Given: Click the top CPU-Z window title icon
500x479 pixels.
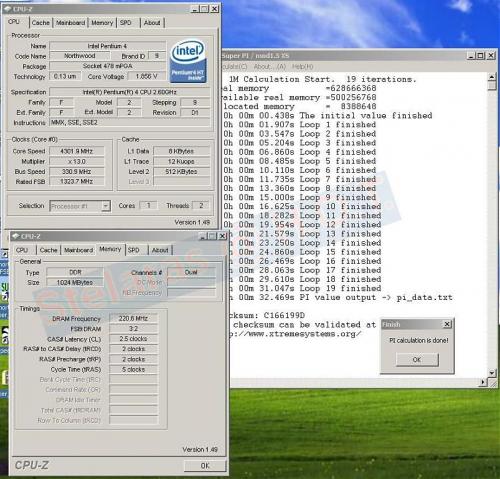Looking at the screenshot, I should 7,9.
